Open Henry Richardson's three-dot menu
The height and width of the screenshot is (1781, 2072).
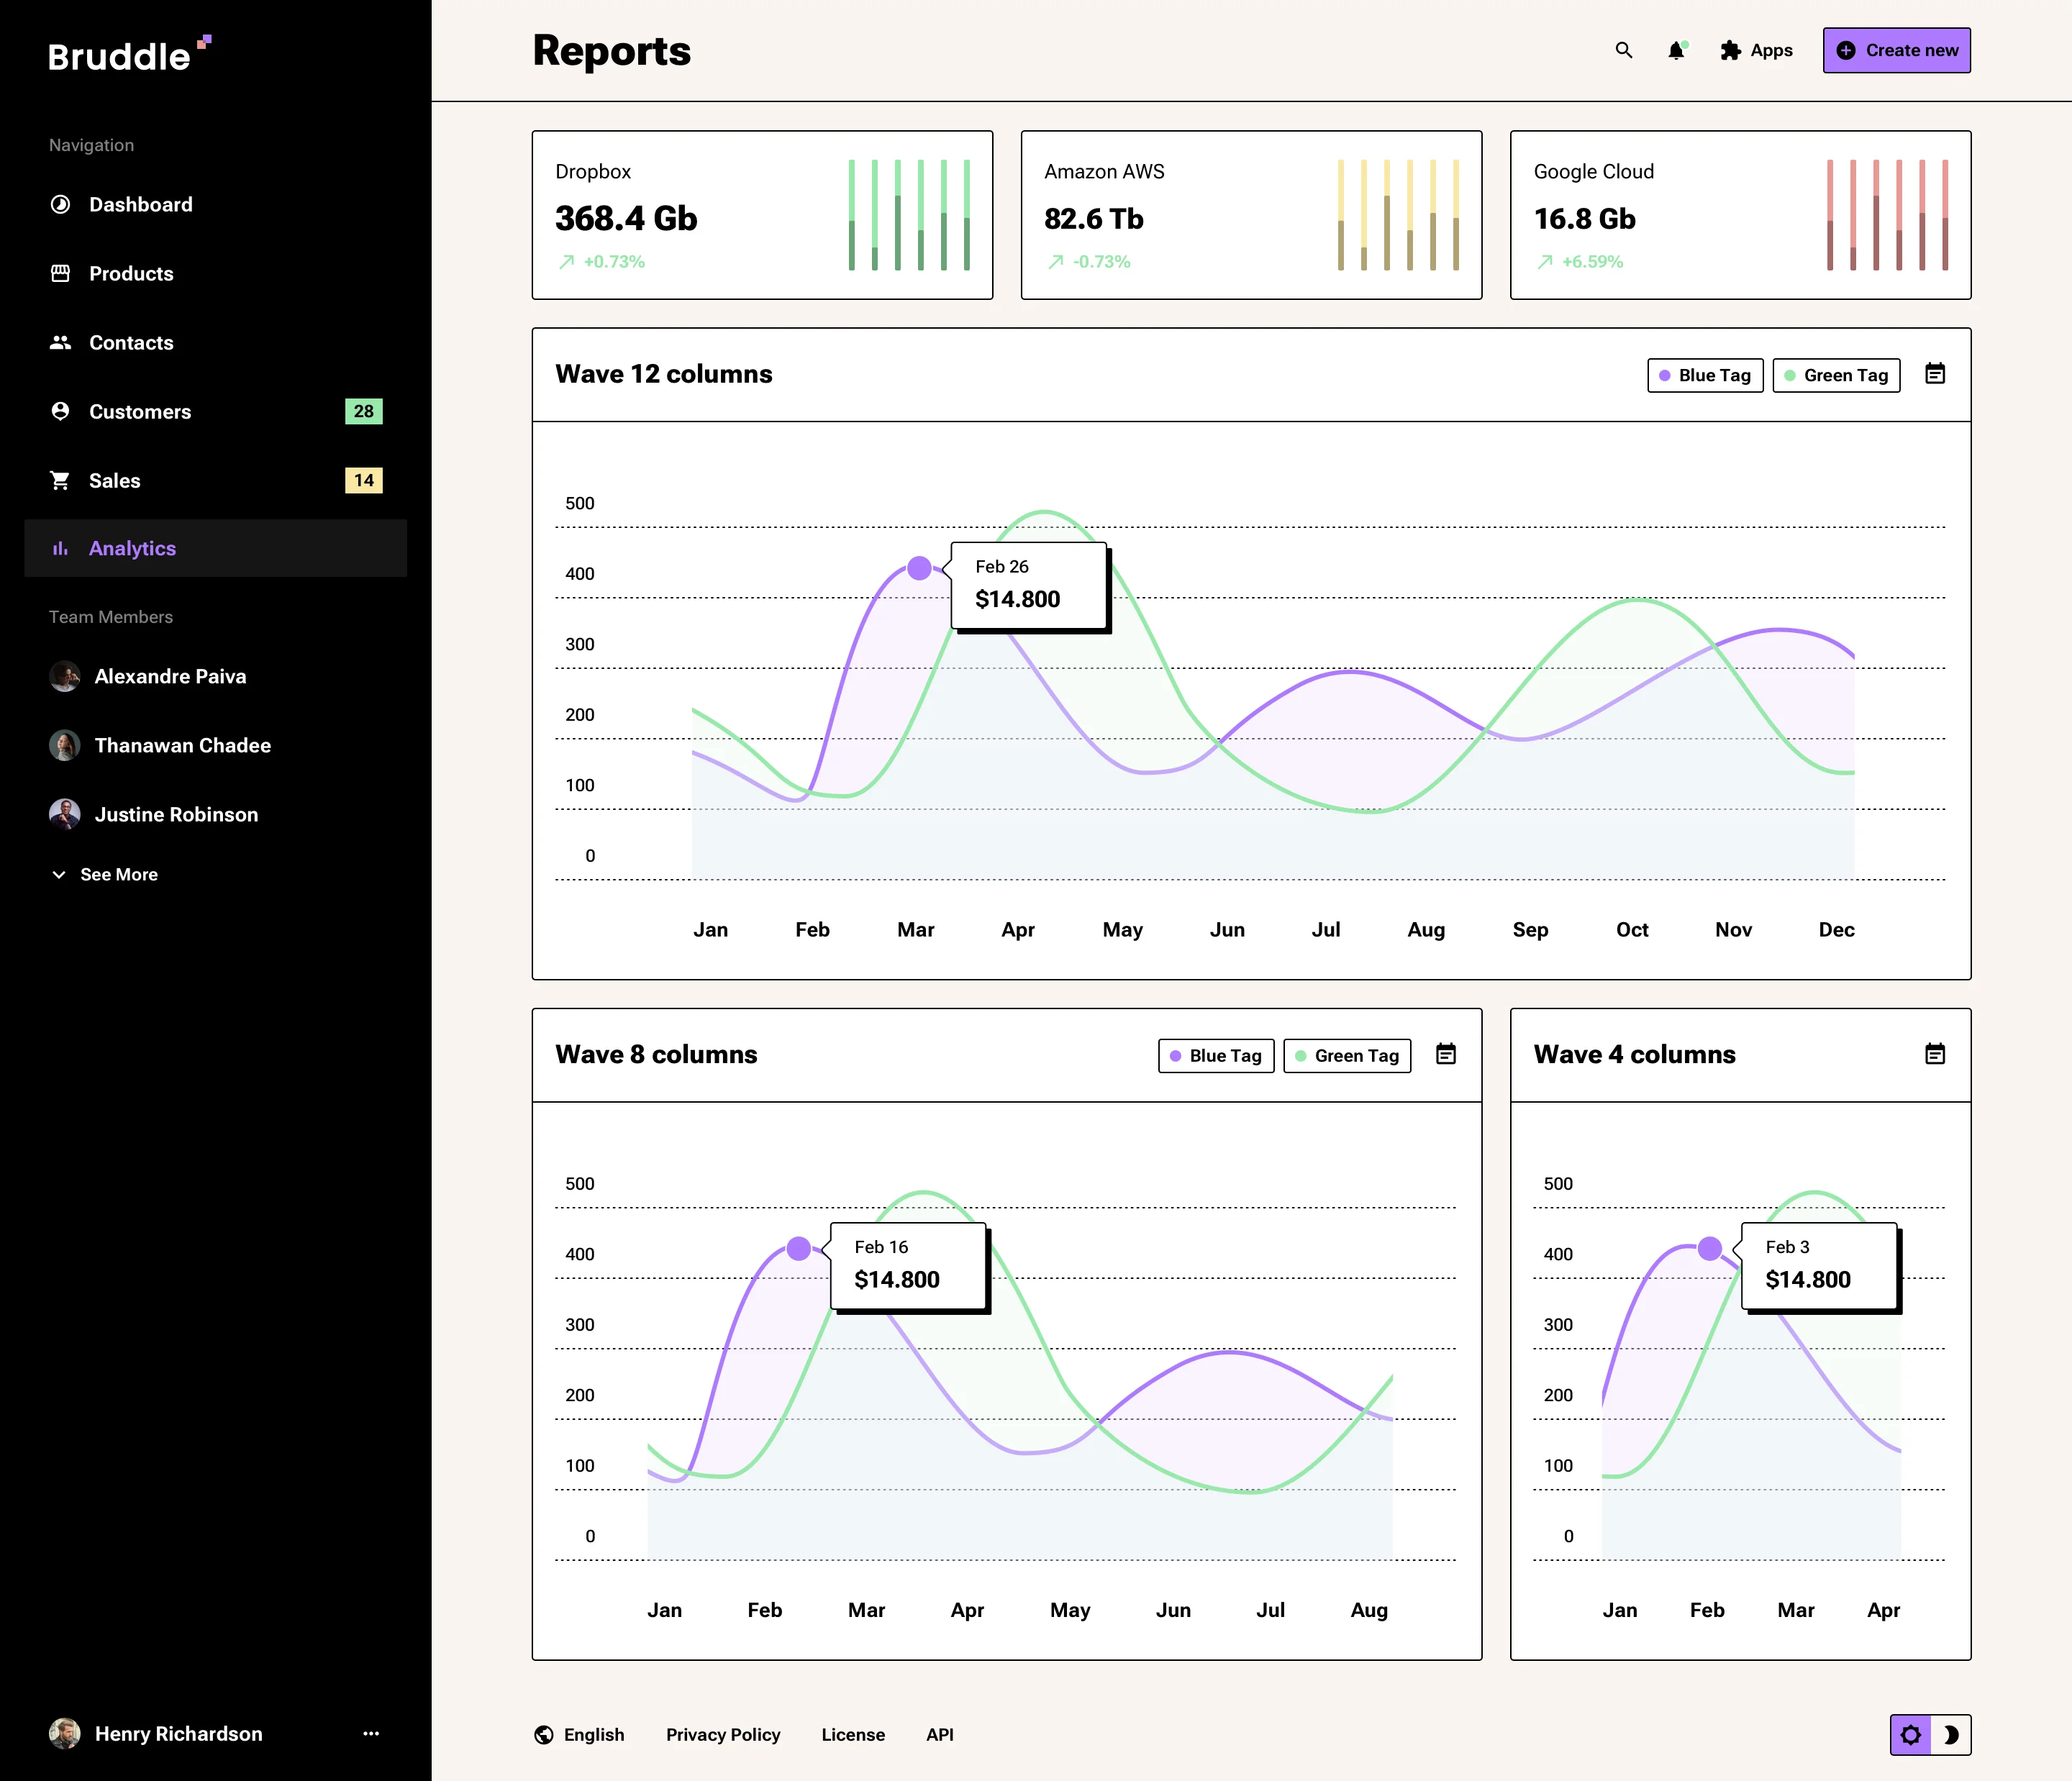[x=371, y=1734]
